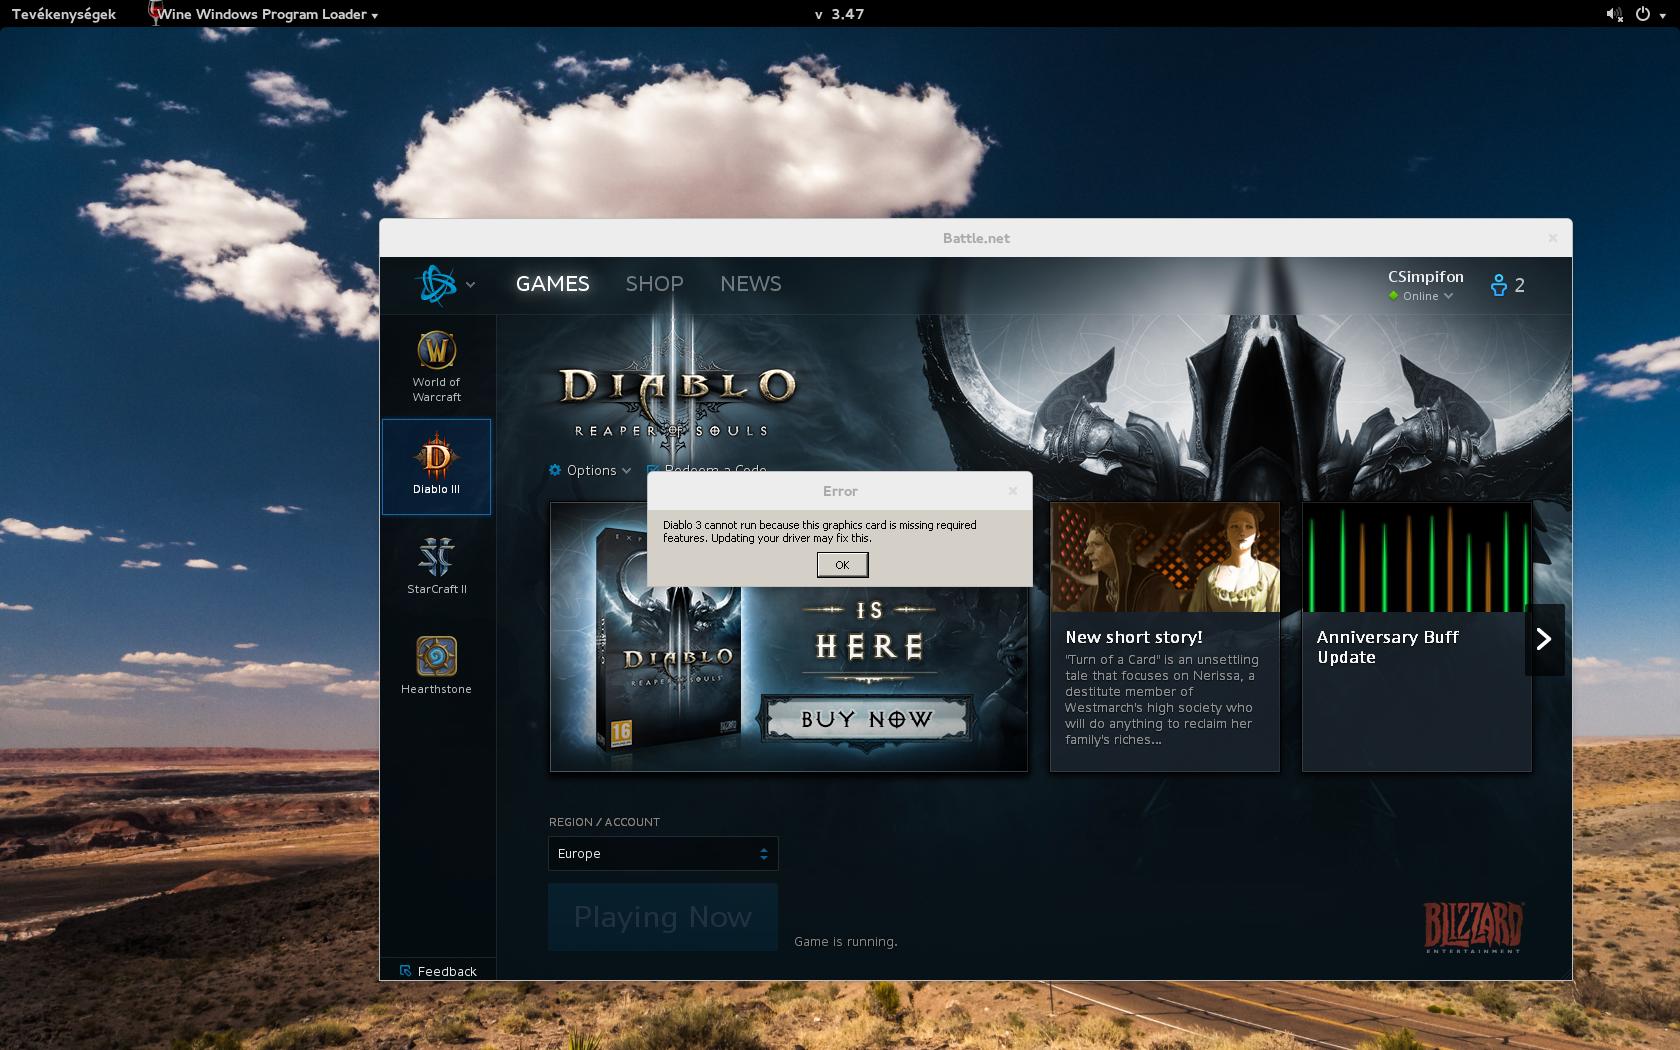
Task: Select World of Warcraft in the sidebar
Action: (x=437, y=366)
